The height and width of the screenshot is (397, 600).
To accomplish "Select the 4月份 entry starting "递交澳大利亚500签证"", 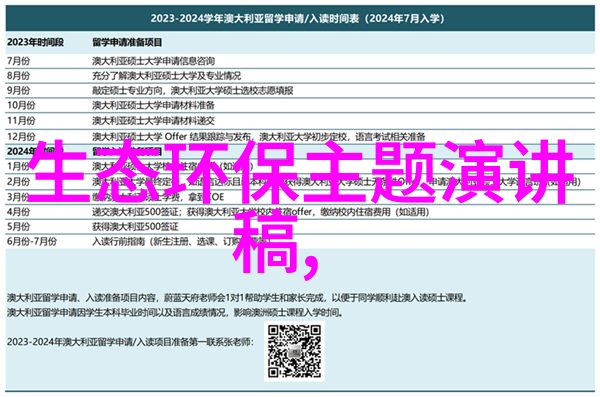I will 261,212.
